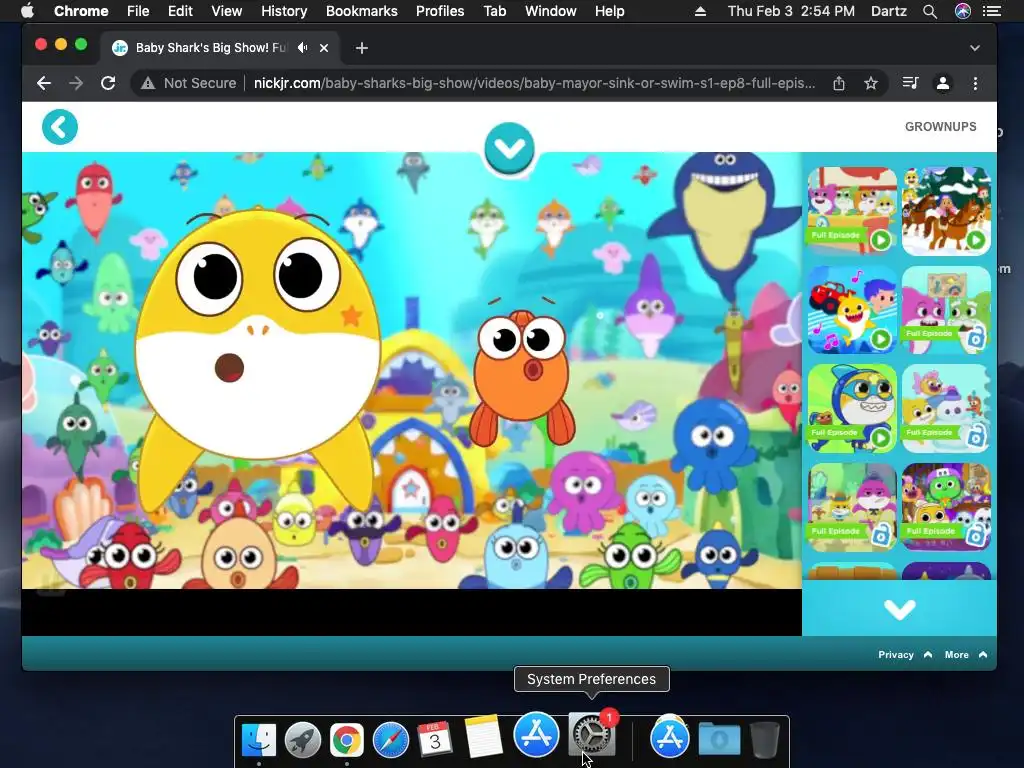Expand the More footer menu
Image resolution: width=1024 pixels, height=768 pixels.
click(x=965, y=654)
